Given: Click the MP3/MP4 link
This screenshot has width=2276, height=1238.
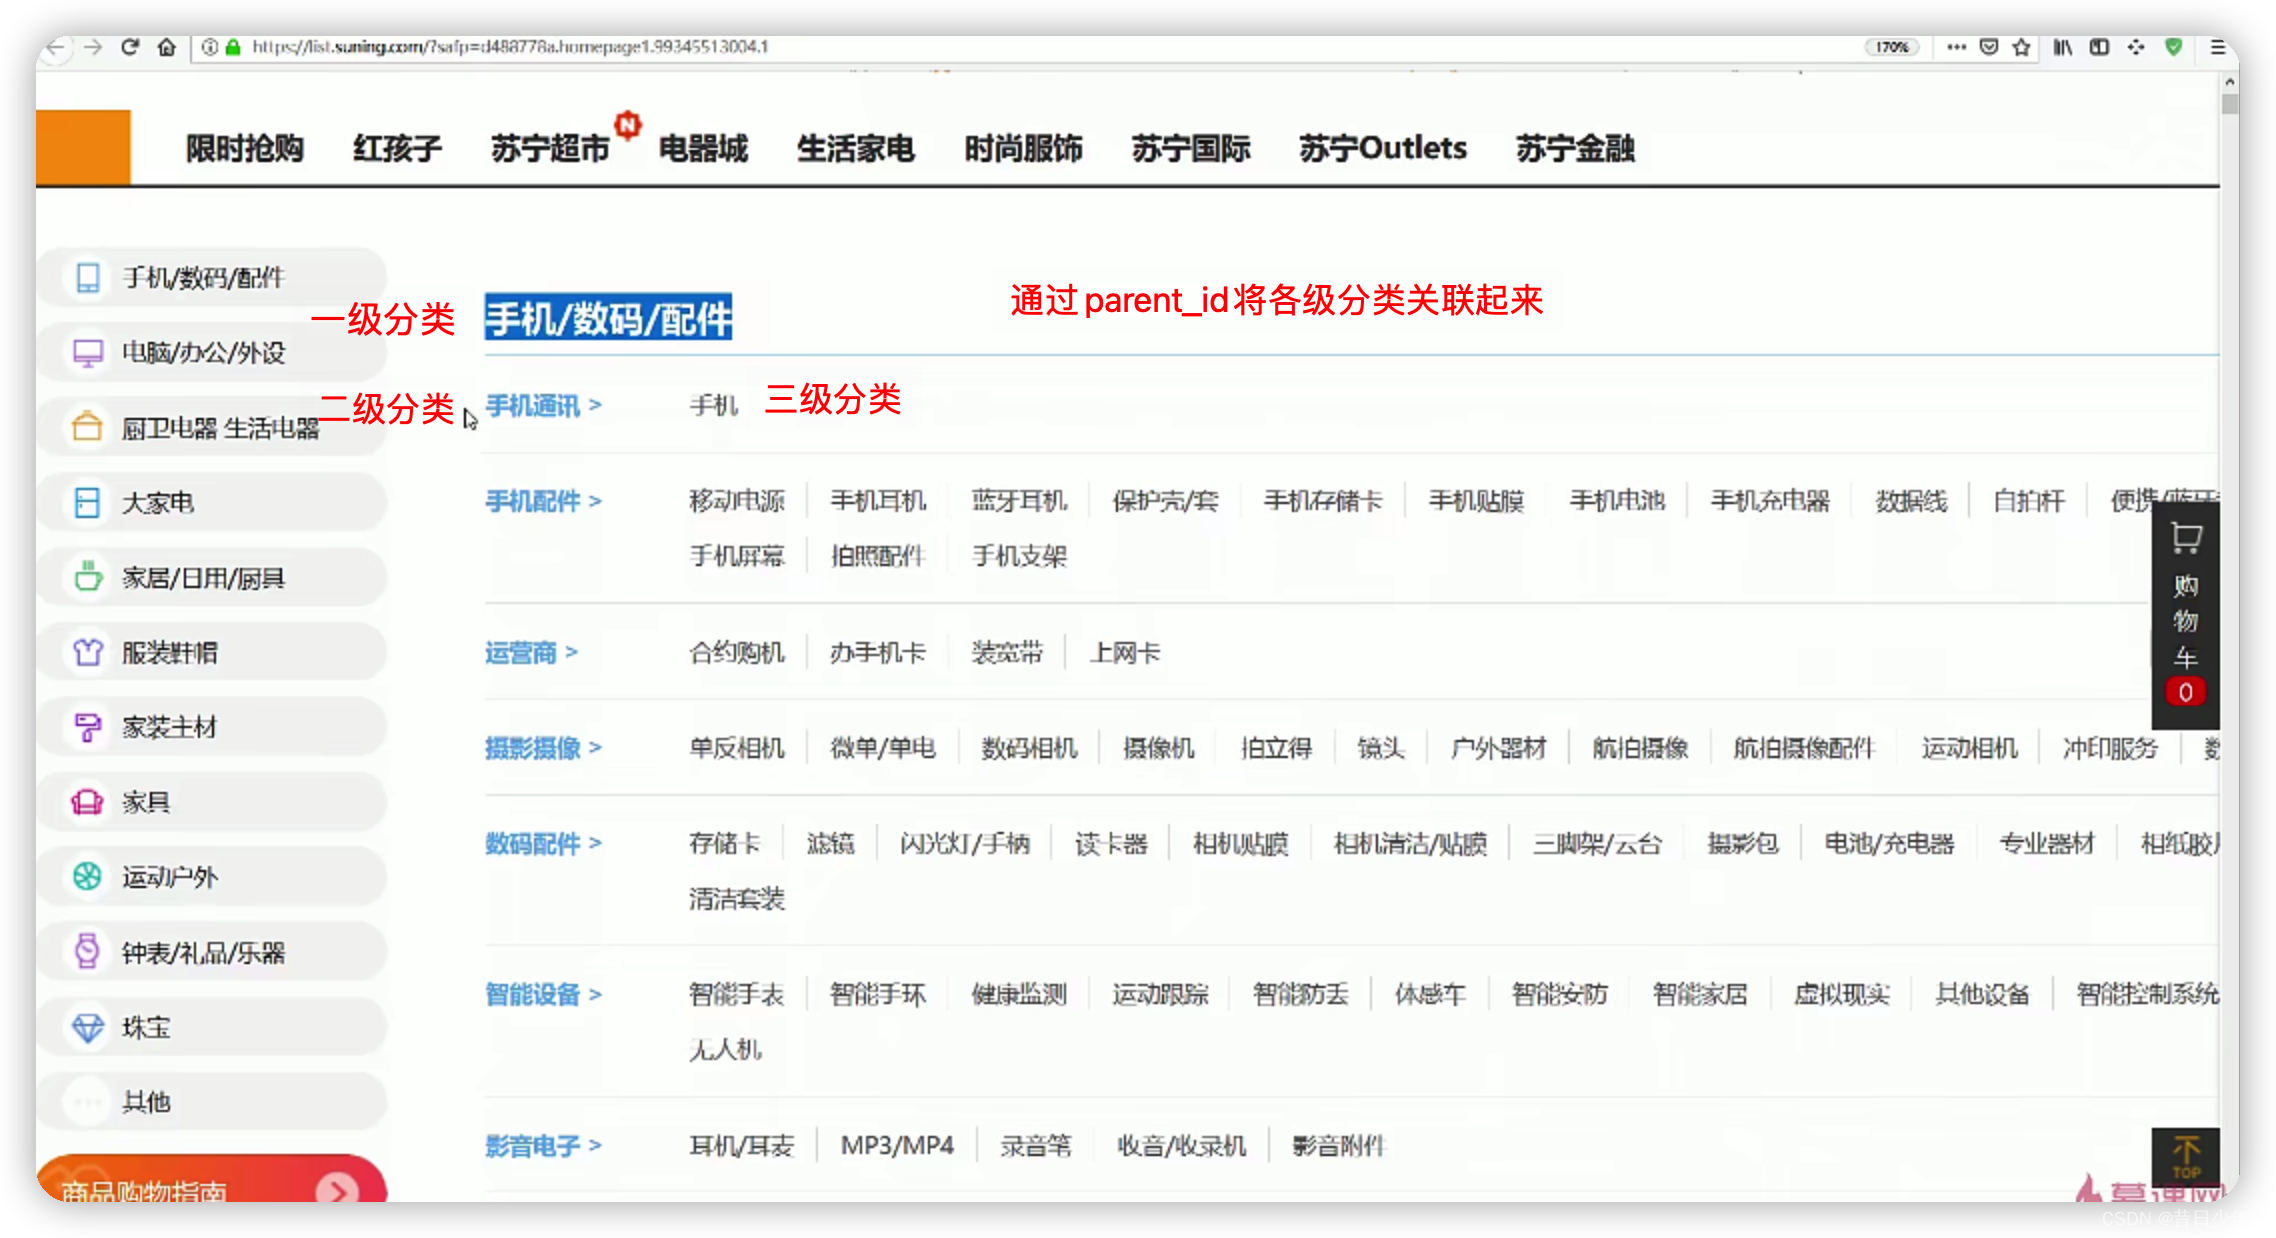Looking at the screenshot, I should pos(897,1146).
